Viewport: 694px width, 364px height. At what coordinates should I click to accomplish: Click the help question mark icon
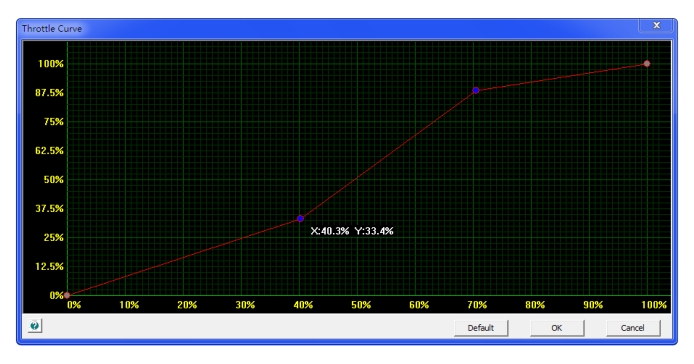tap(35, 326)
